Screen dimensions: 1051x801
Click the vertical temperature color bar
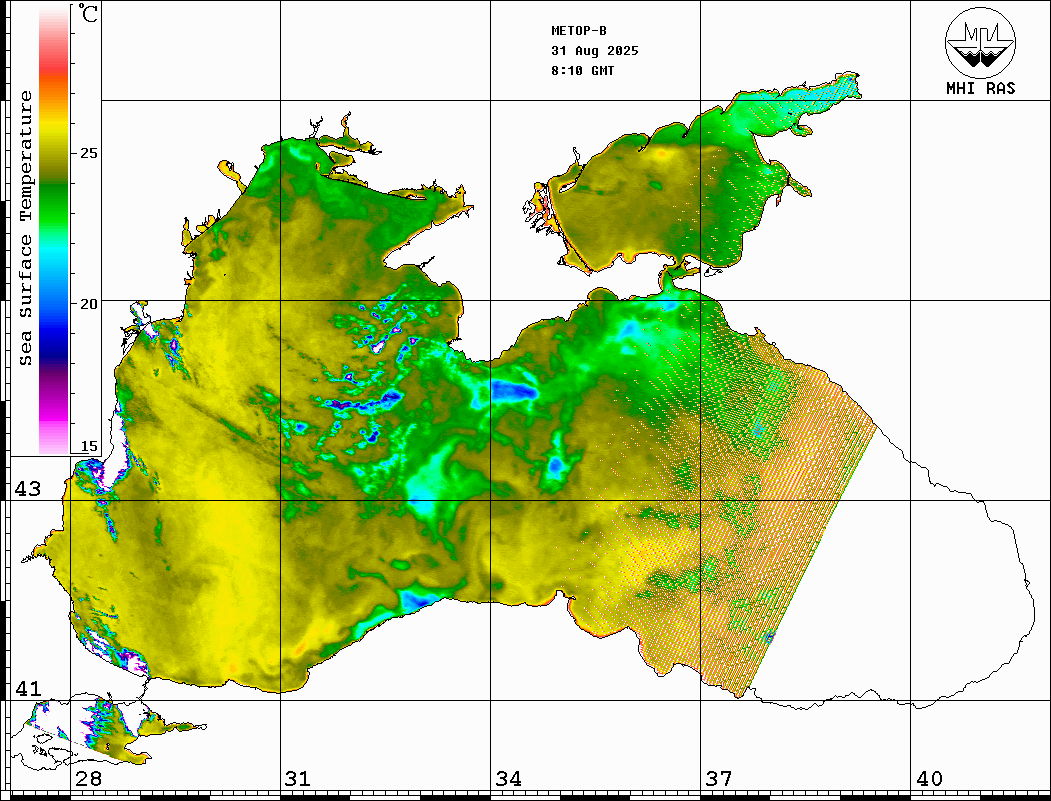pos(54,231)
